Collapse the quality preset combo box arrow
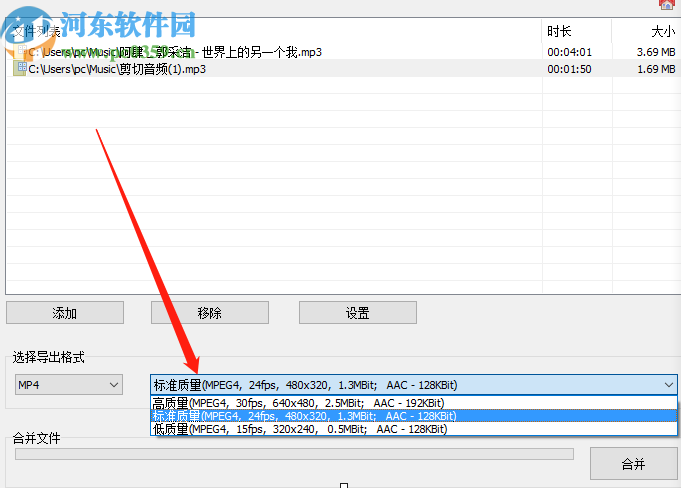This screenshot has width=681, height=488. (x=668, y=385)
